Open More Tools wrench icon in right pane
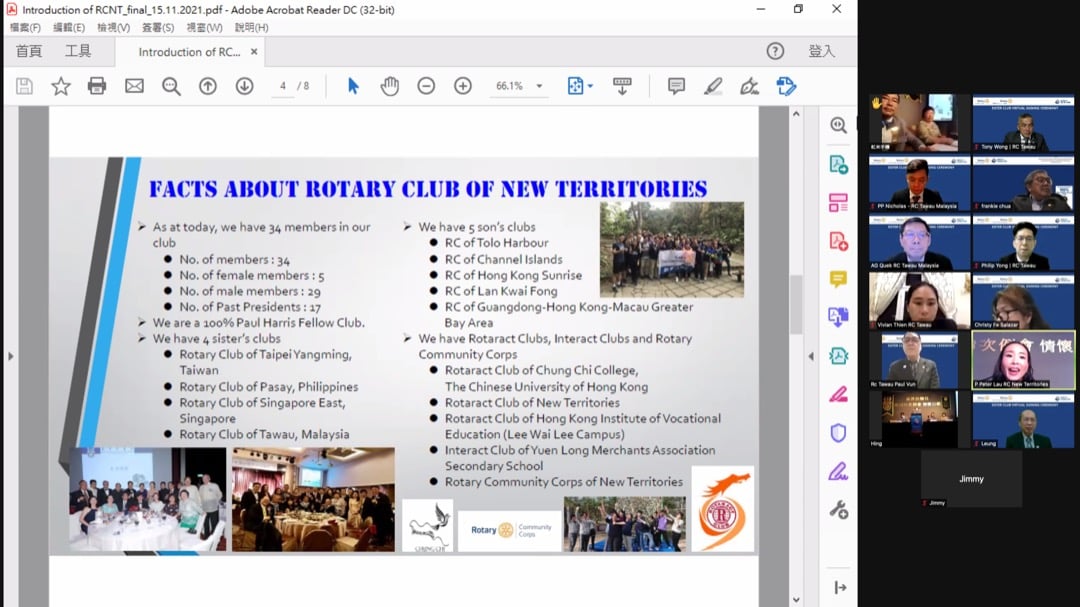Viewport: 1080px width, 607px height. (x=838, y=510)
